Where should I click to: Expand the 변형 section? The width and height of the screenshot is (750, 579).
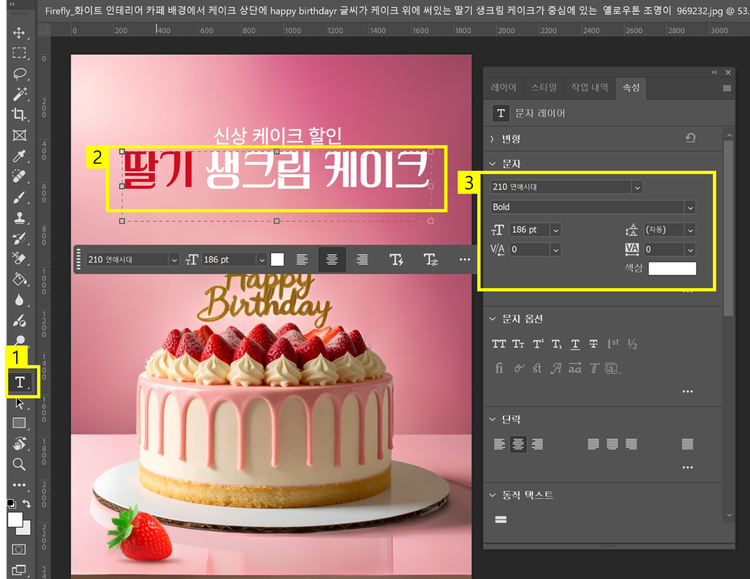point(492,139)
